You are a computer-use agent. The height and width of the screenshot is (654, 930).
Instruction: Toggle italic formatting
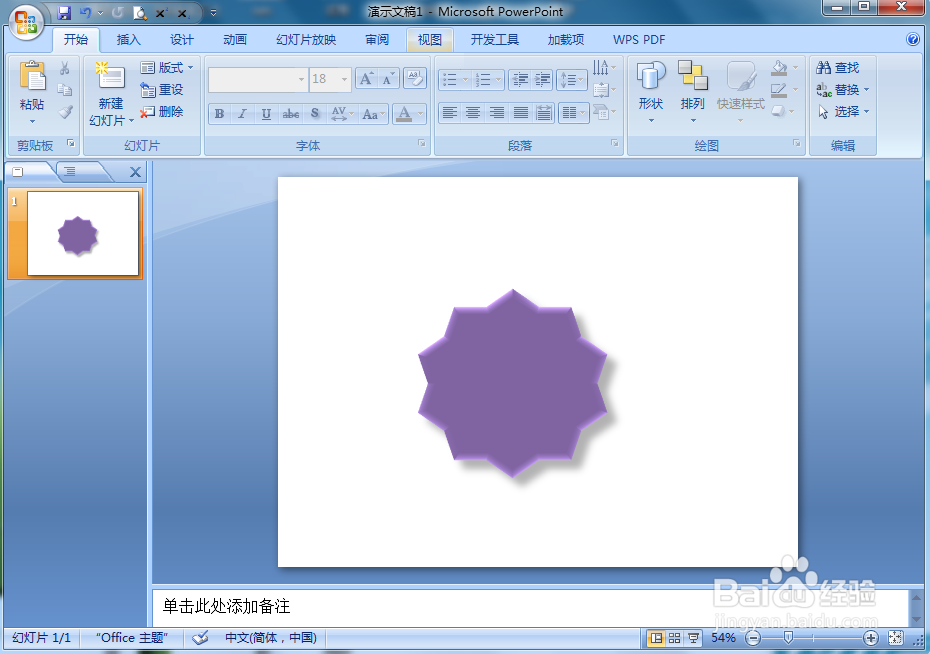(x=242, y=114)
